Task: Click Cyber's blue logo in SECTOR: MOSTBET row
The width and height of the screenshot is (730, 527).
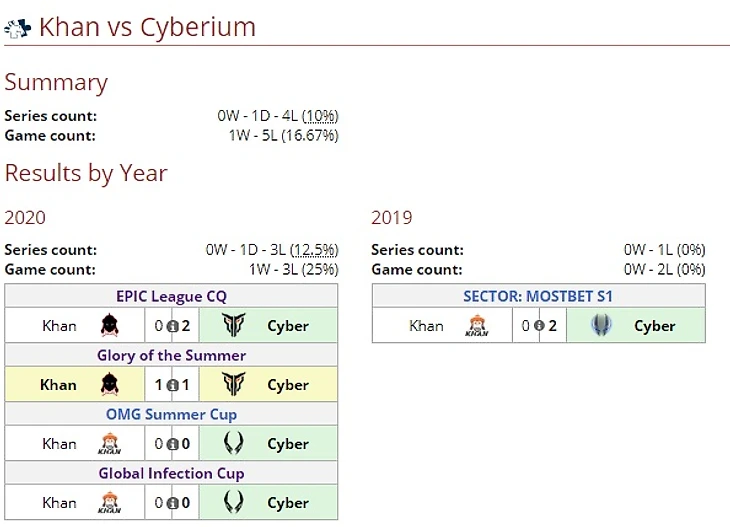Action: tap(601, 324)
